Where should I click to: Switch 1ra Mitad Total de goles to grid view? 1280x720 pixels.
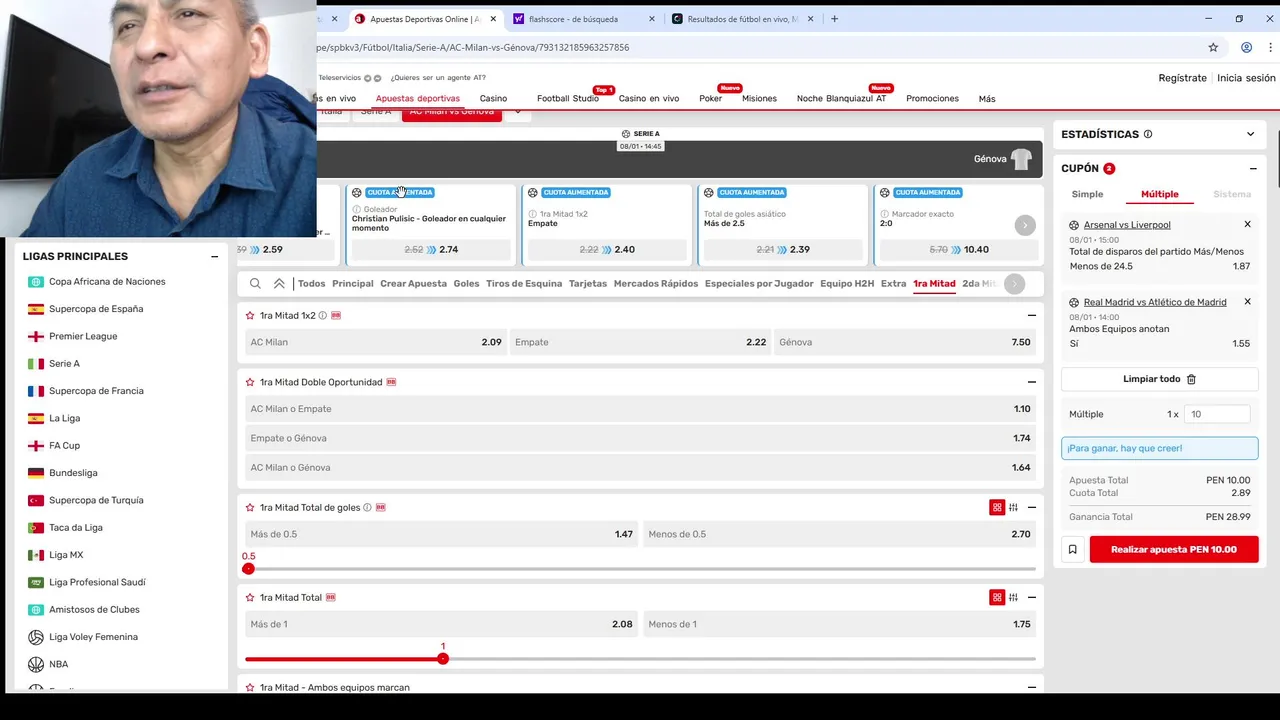pos(997,507)
